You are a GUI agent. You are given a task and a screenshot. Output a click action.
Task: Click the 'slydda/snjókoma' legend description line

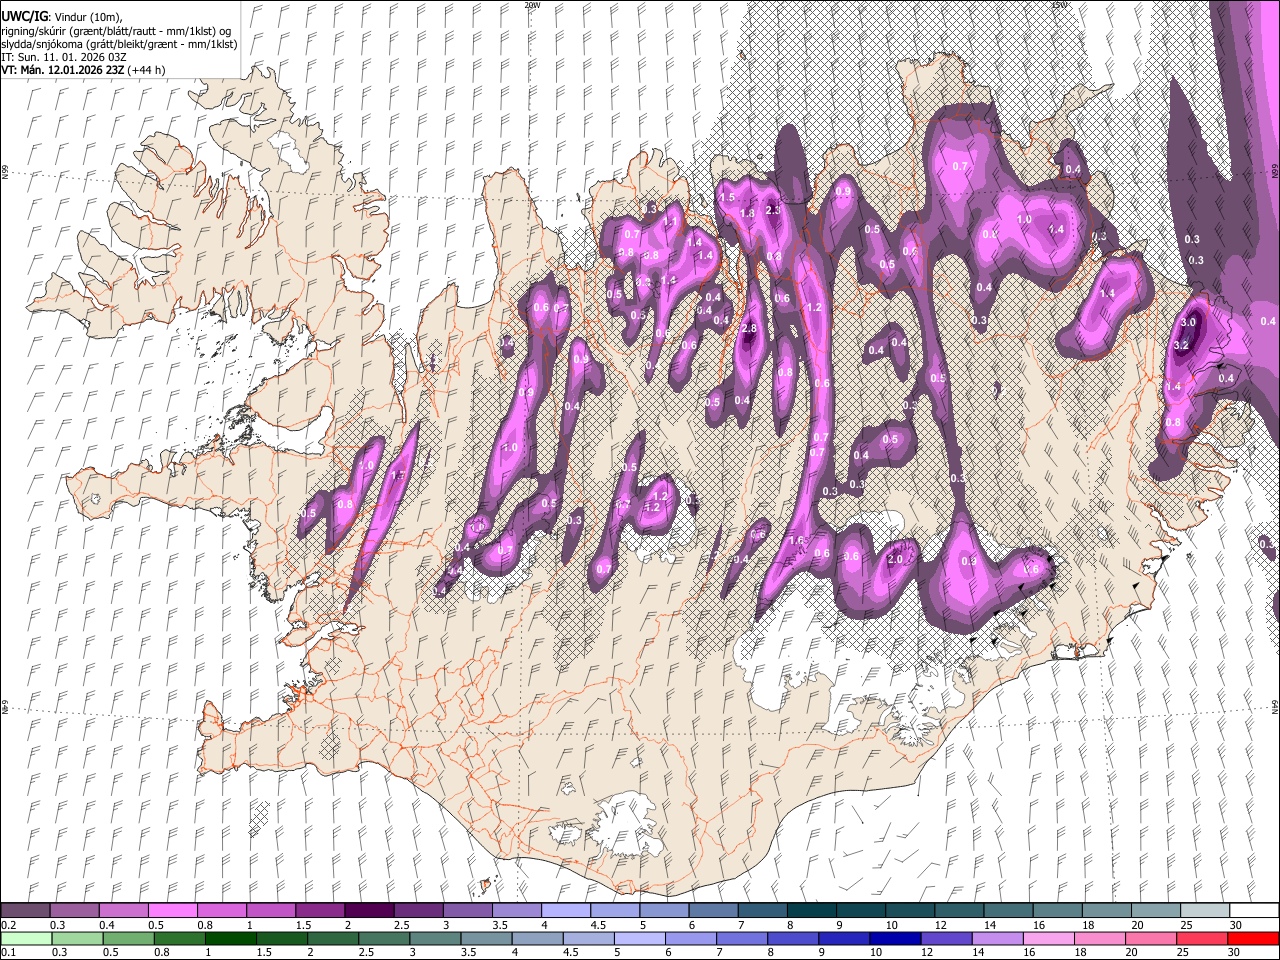(x=119, y=44)
